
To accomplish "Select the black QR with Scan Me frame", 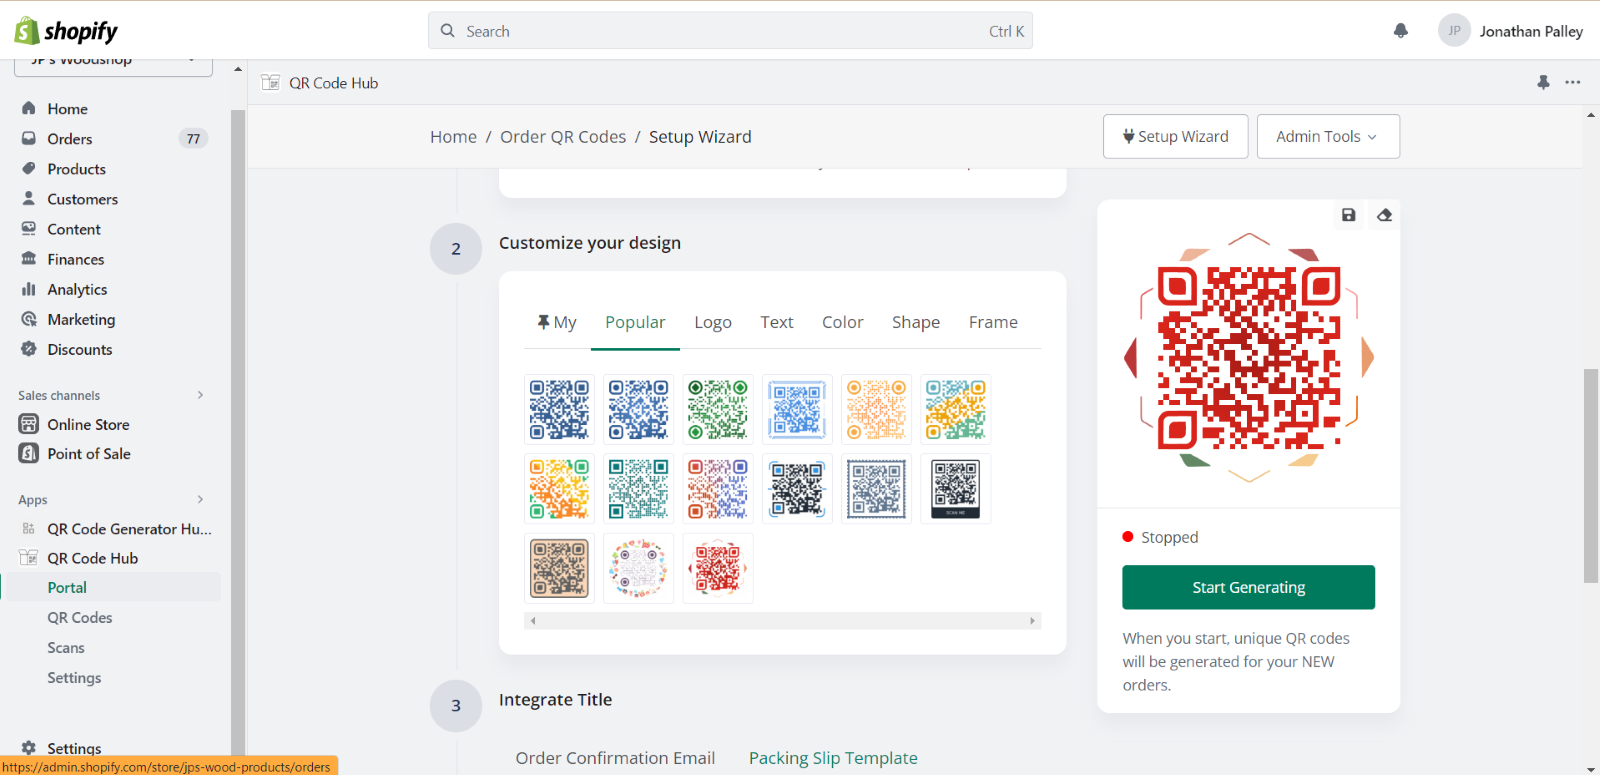I will tap(956, 488).
